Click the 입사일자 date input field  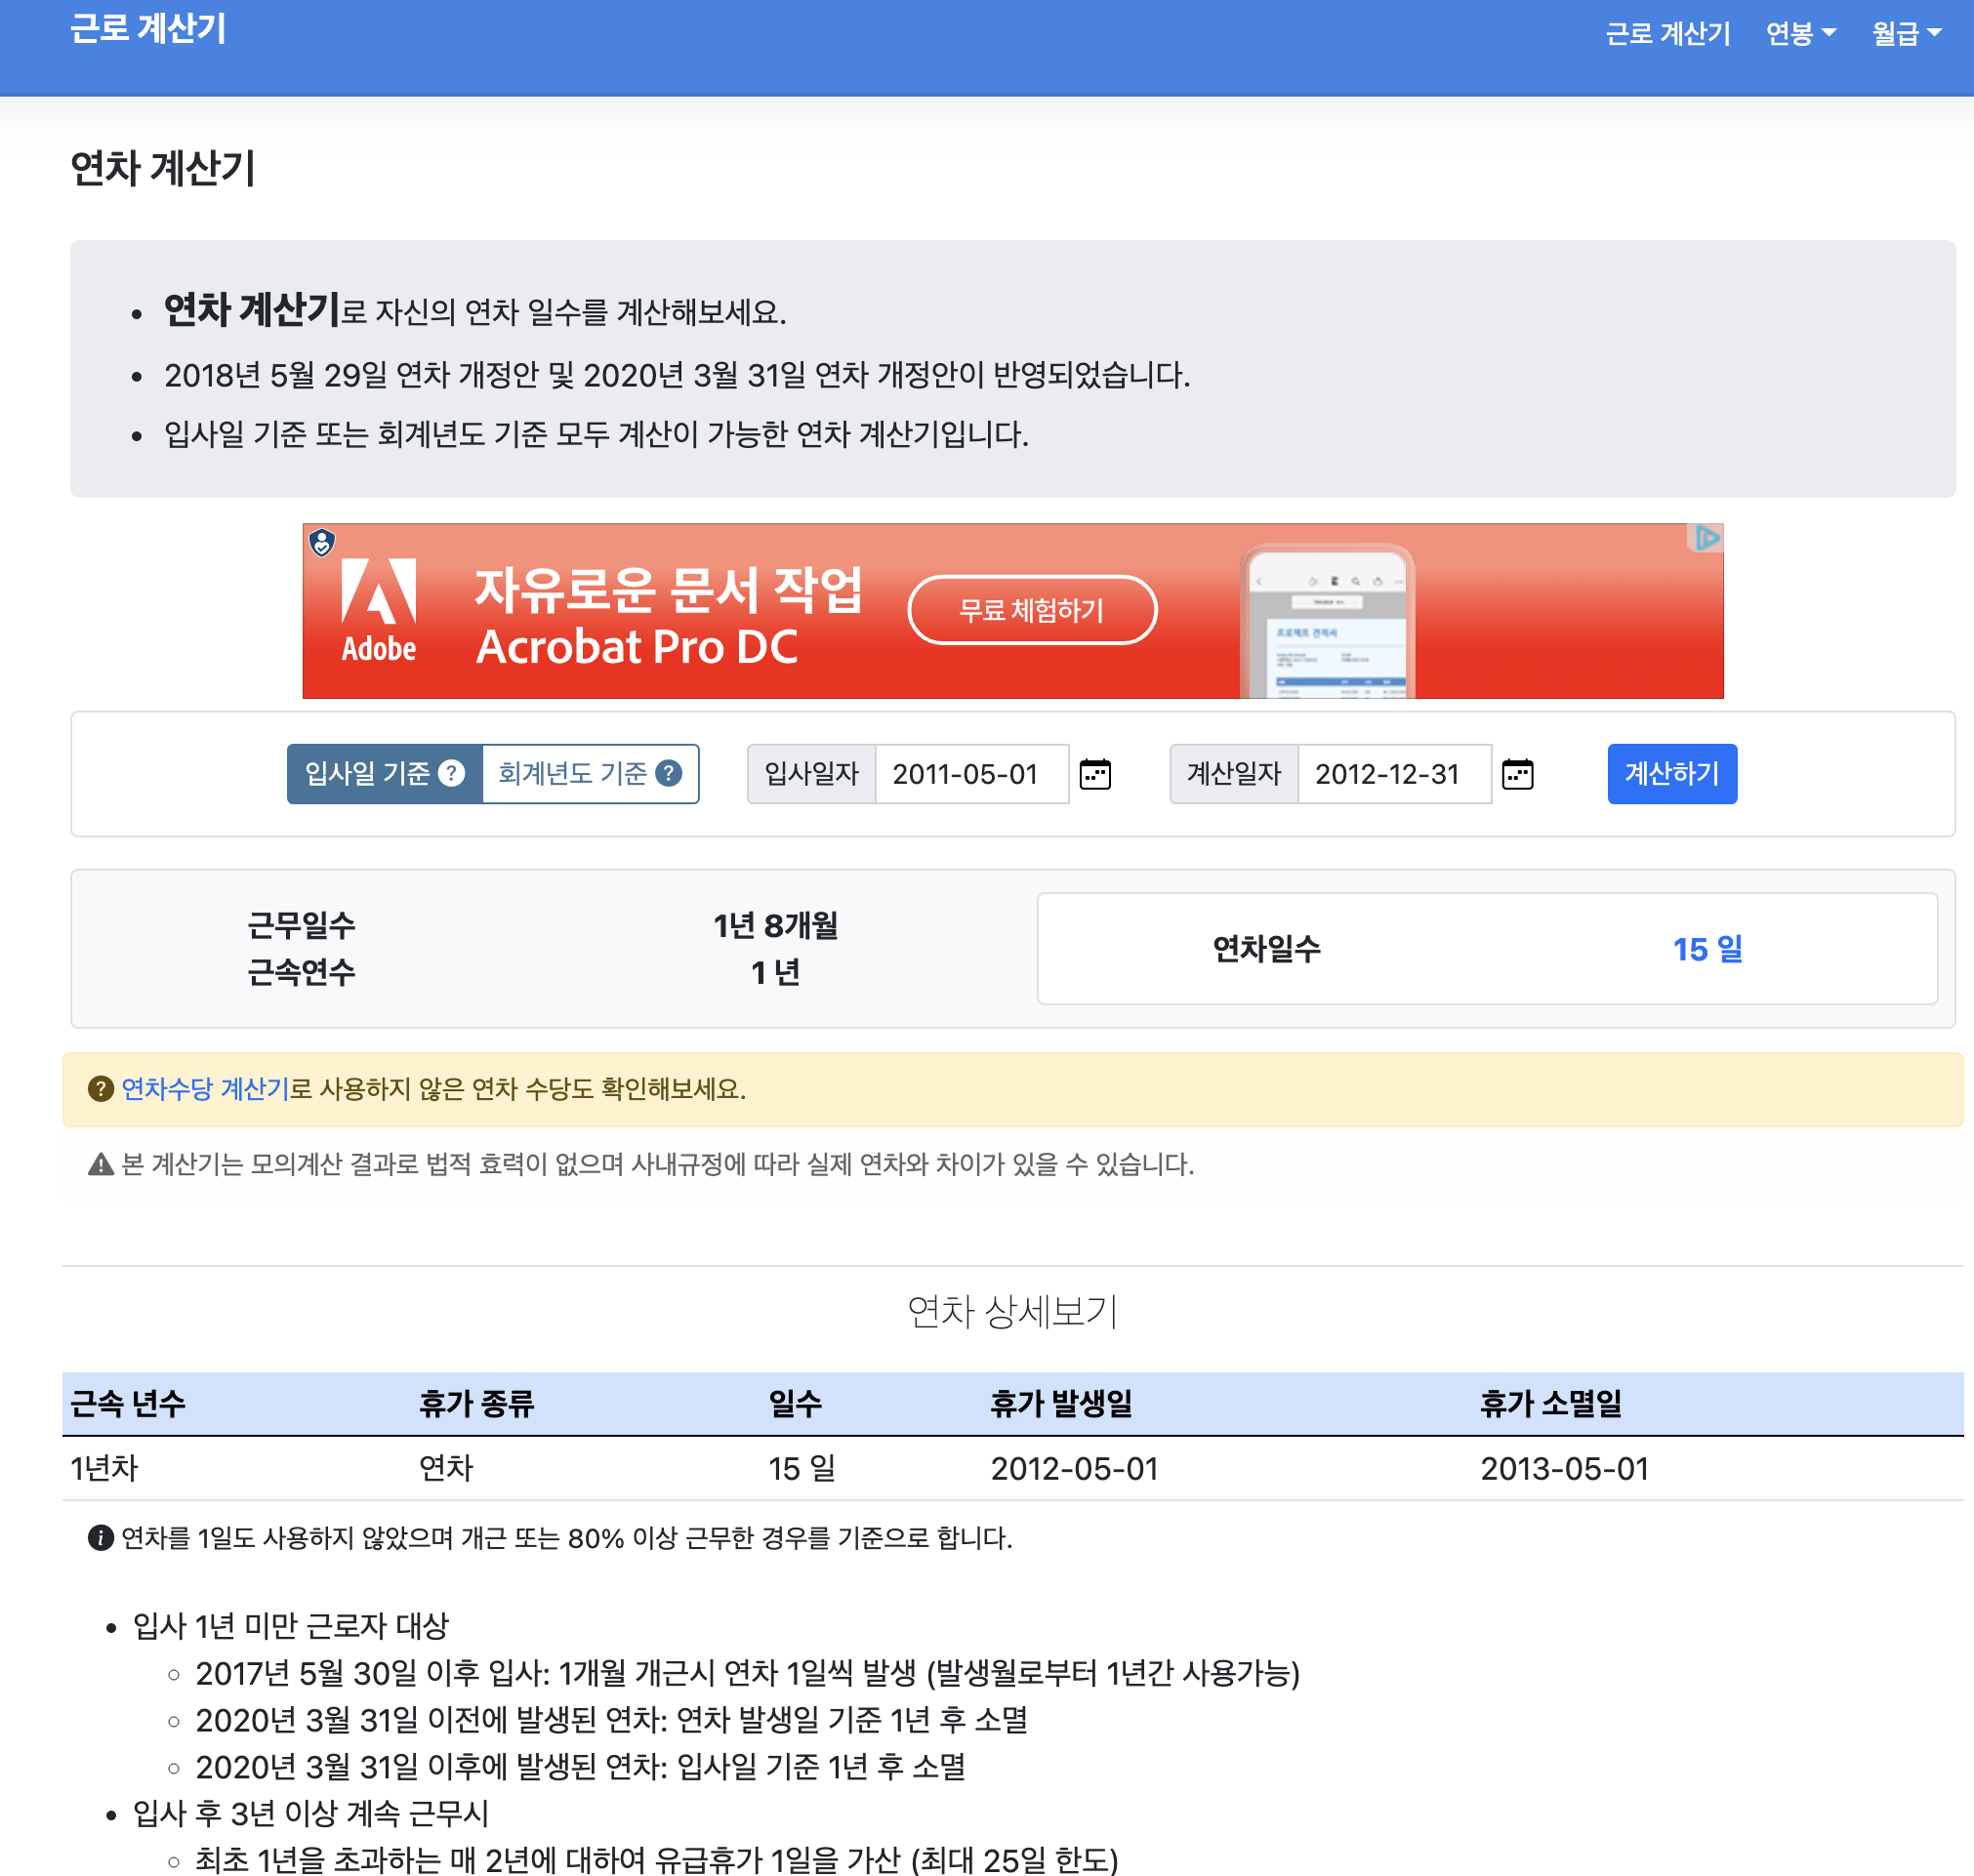click(970, 774)
